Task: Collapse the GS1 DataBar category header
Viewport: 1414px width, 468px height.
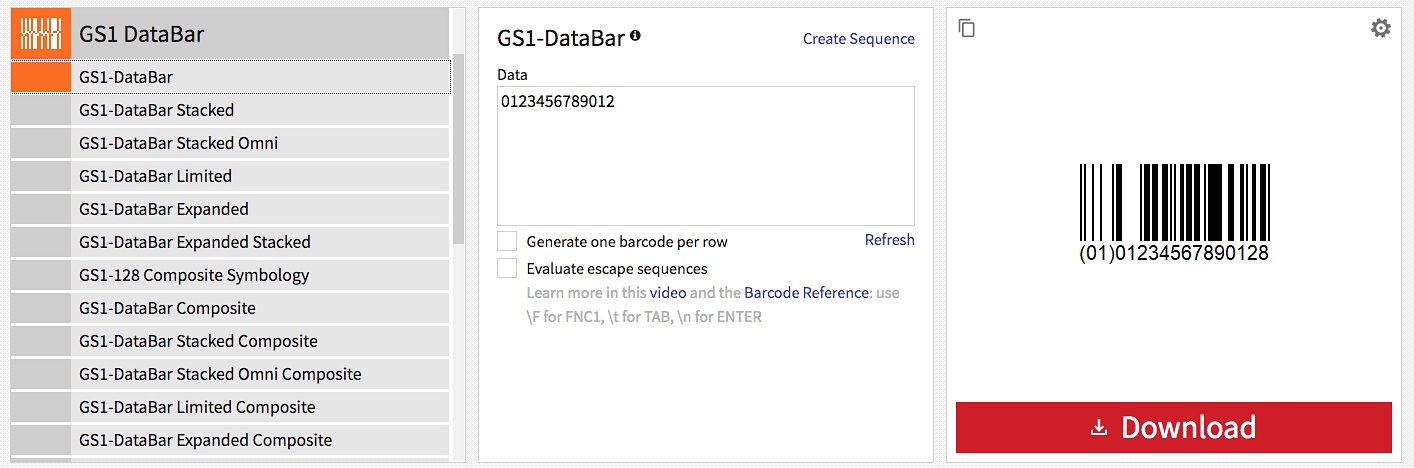Action: point(230,34)
